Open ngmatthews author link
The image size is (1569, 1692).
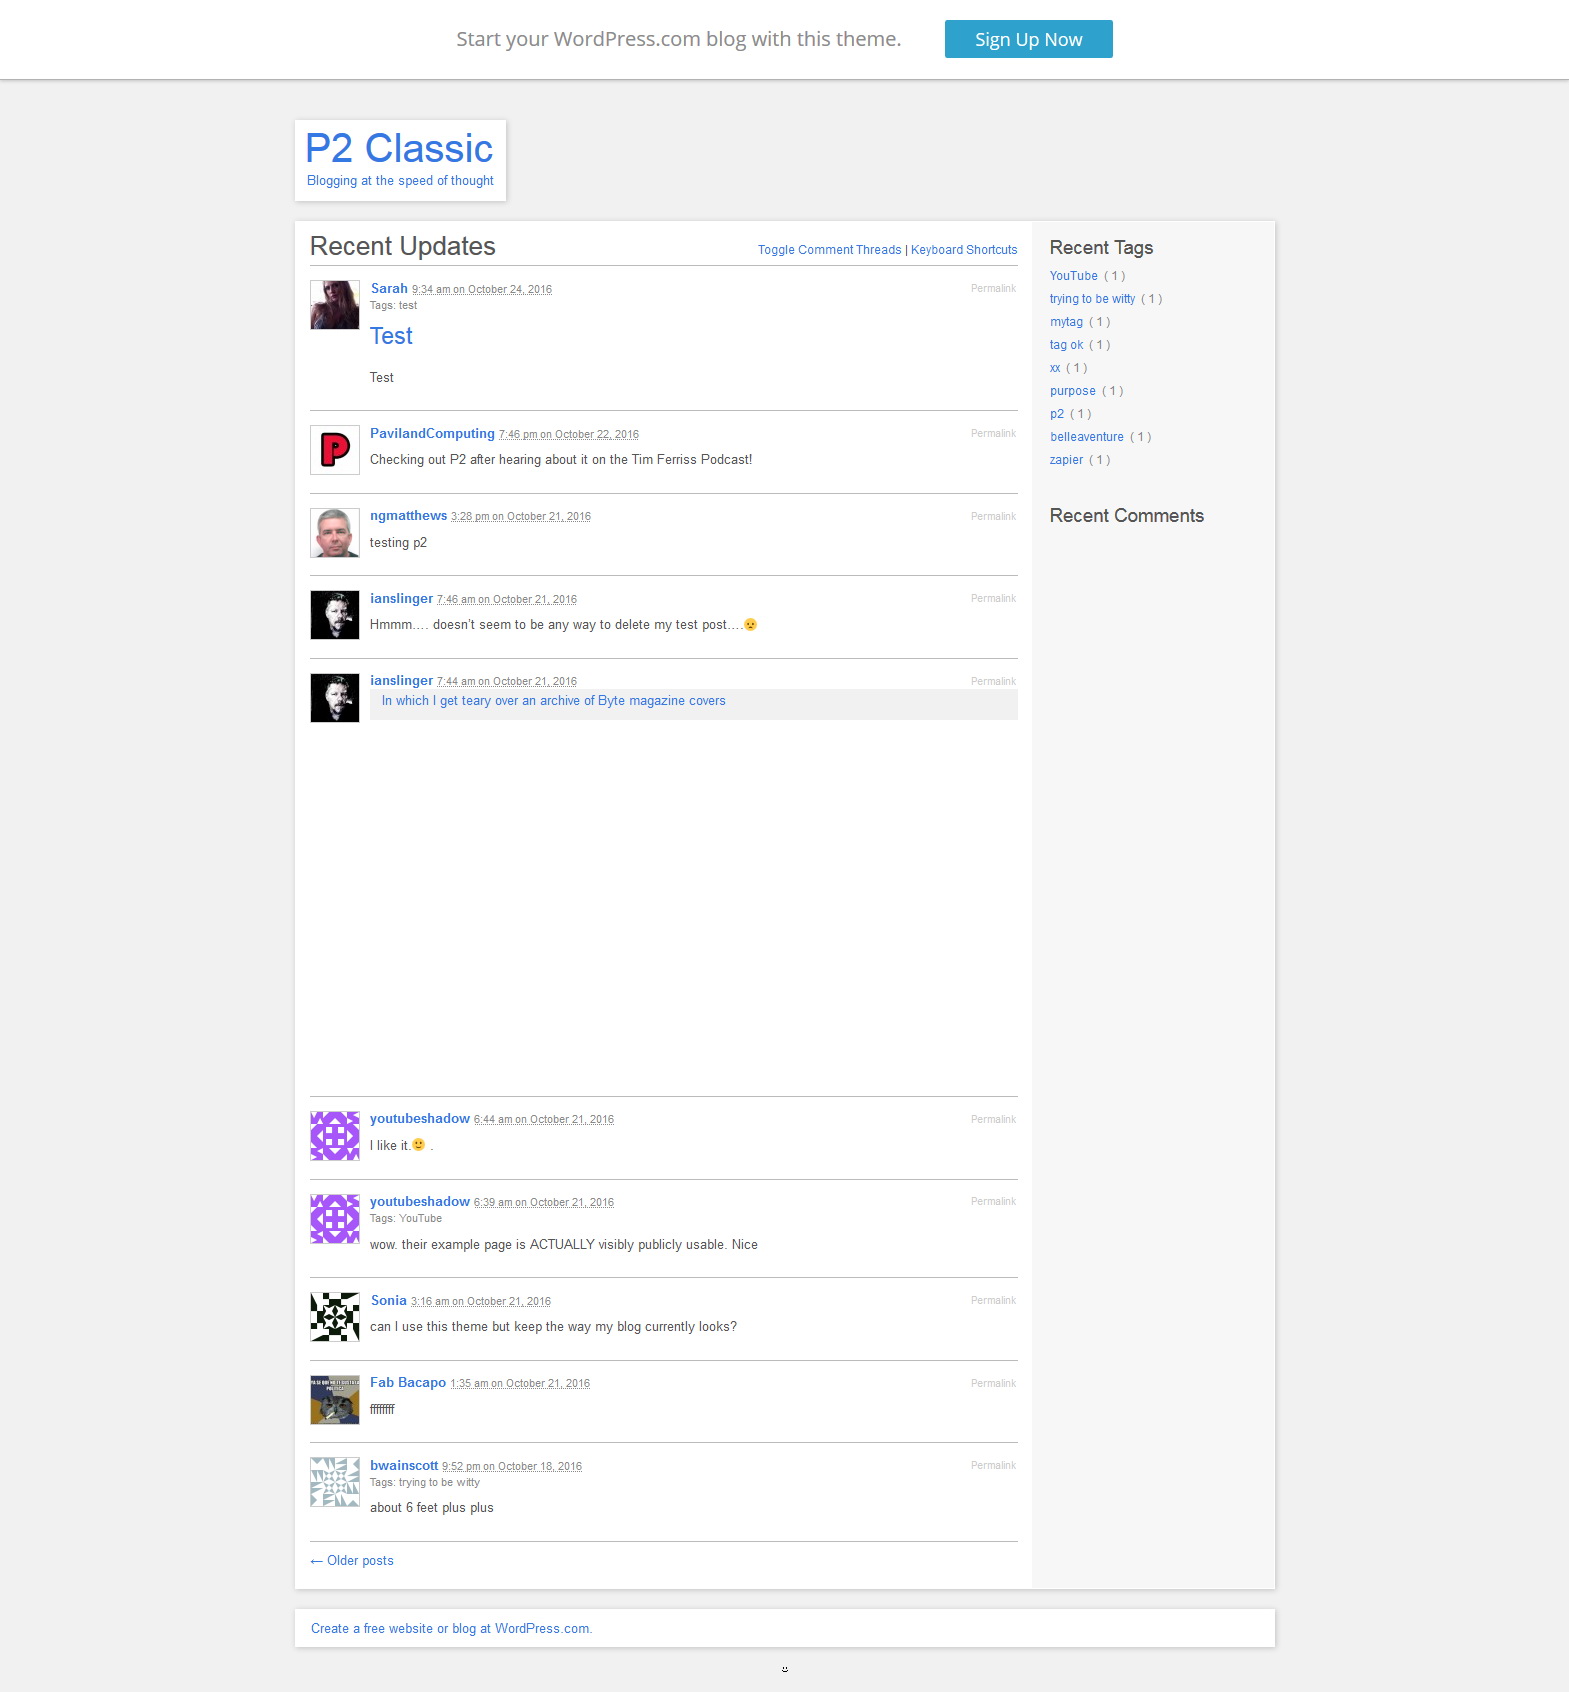click(408, 516)
